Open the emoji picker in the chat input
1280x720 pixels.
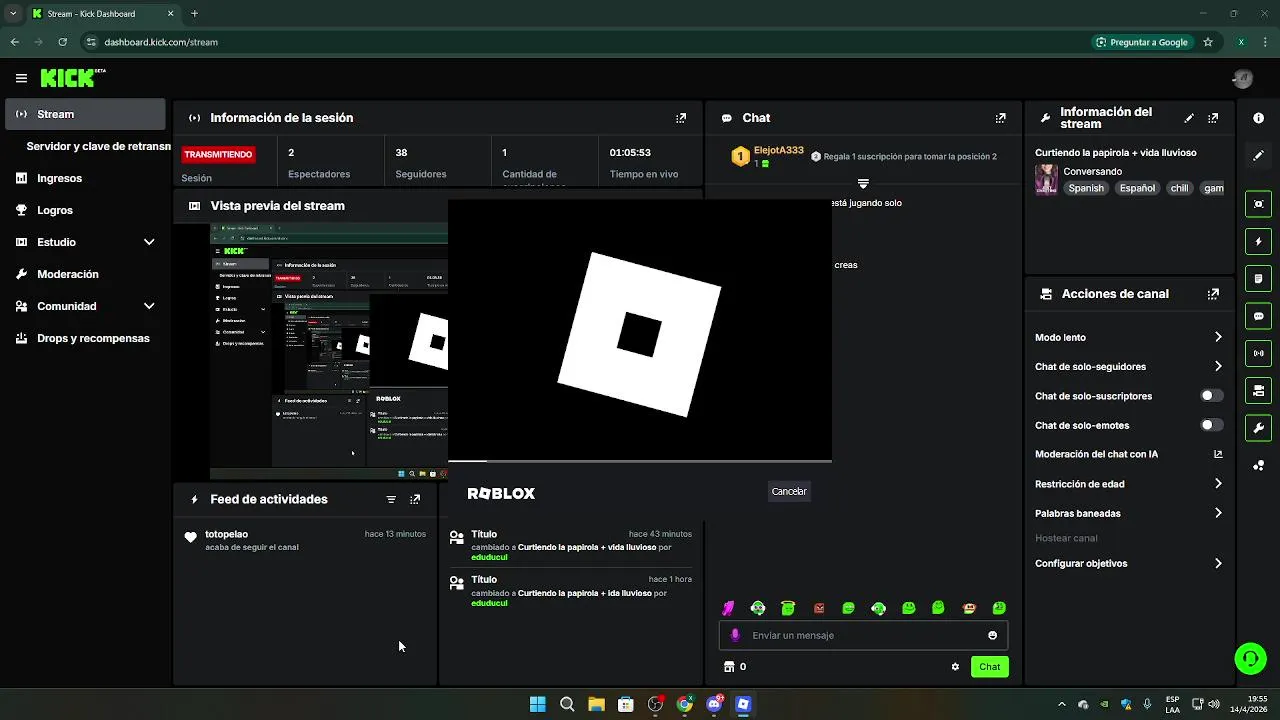tap(992, 635)
